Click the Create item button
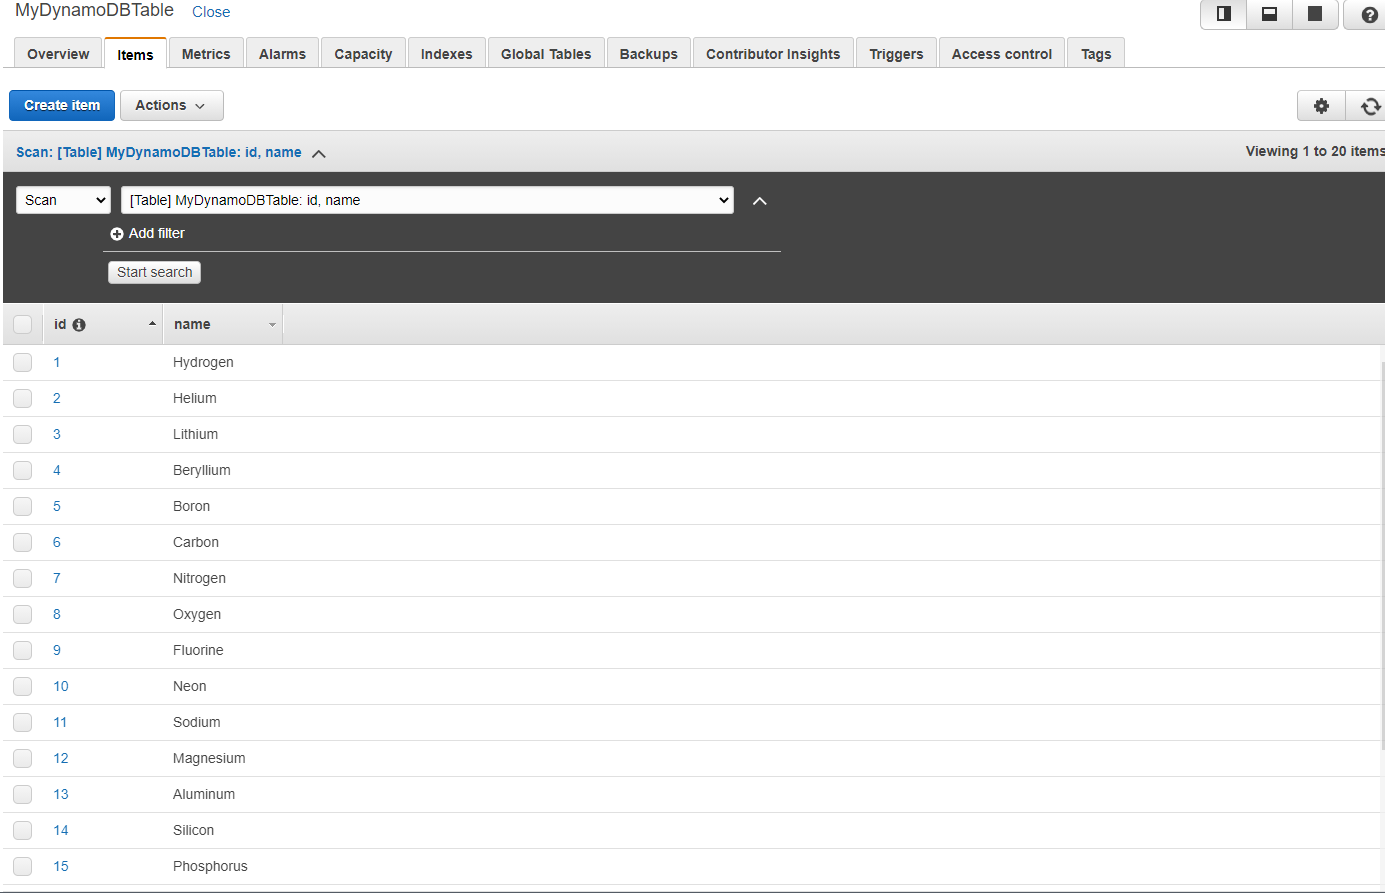This screenshot has height=893, width=1385. tap(62, 105)
